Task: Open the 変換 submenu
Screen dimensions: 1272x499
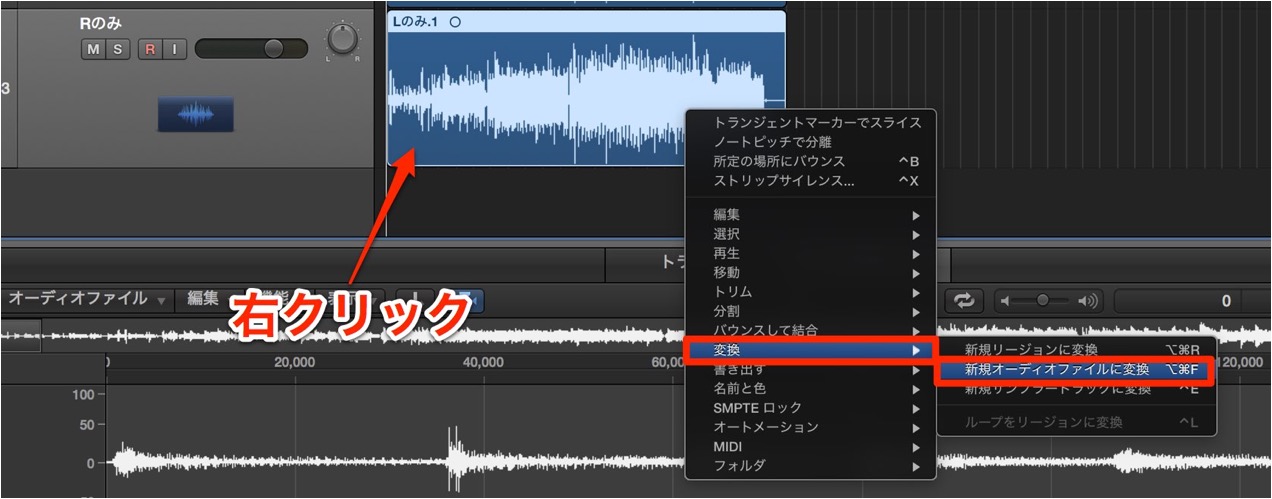Action: click(811, 350)
